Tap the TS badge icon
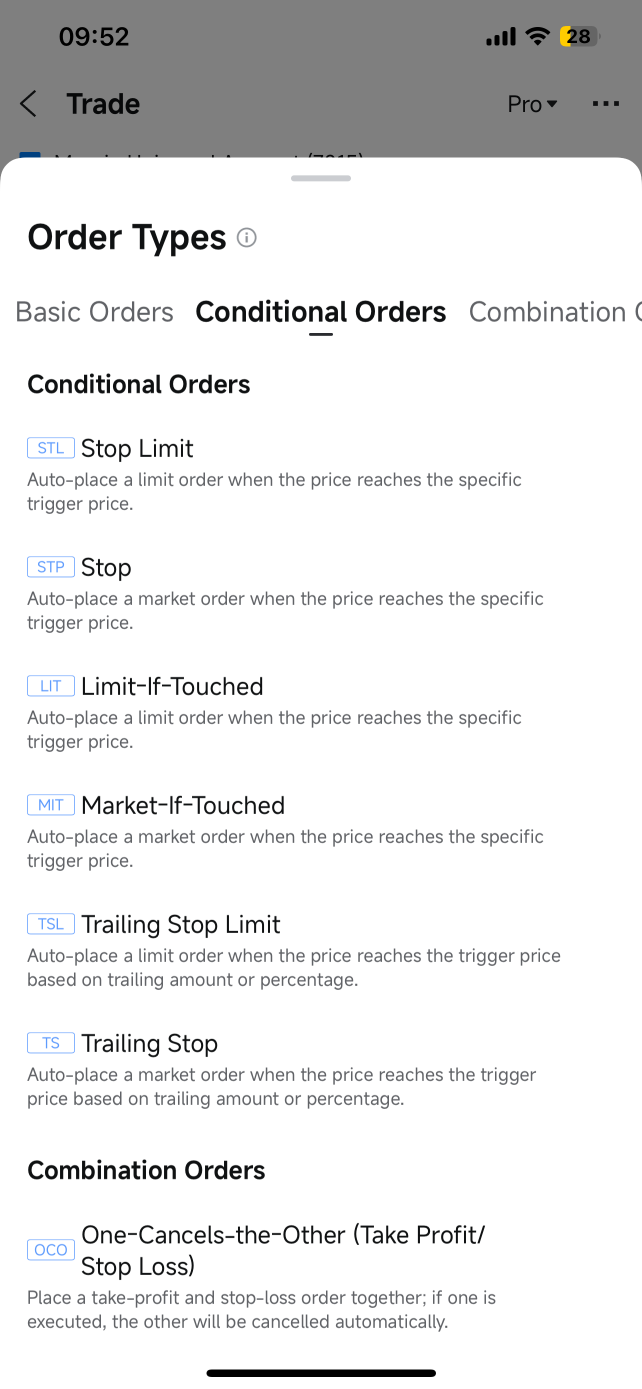 [x=51, y=1043]
